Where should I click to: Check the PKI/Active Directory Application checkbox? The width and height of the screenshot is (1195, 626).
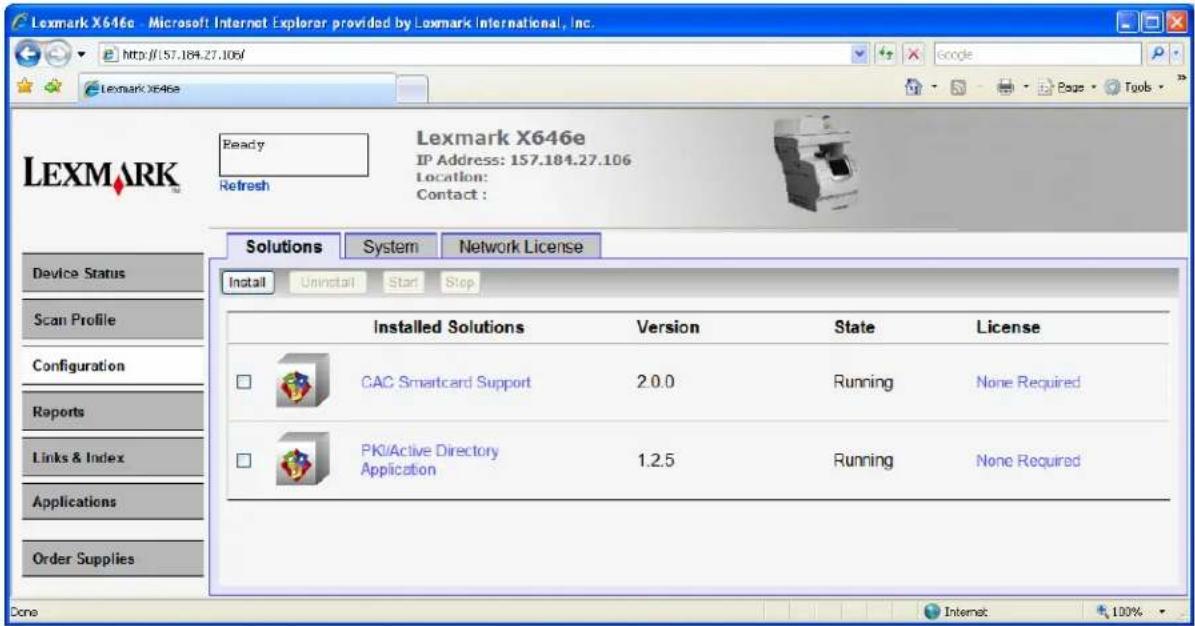click(244, 460)
